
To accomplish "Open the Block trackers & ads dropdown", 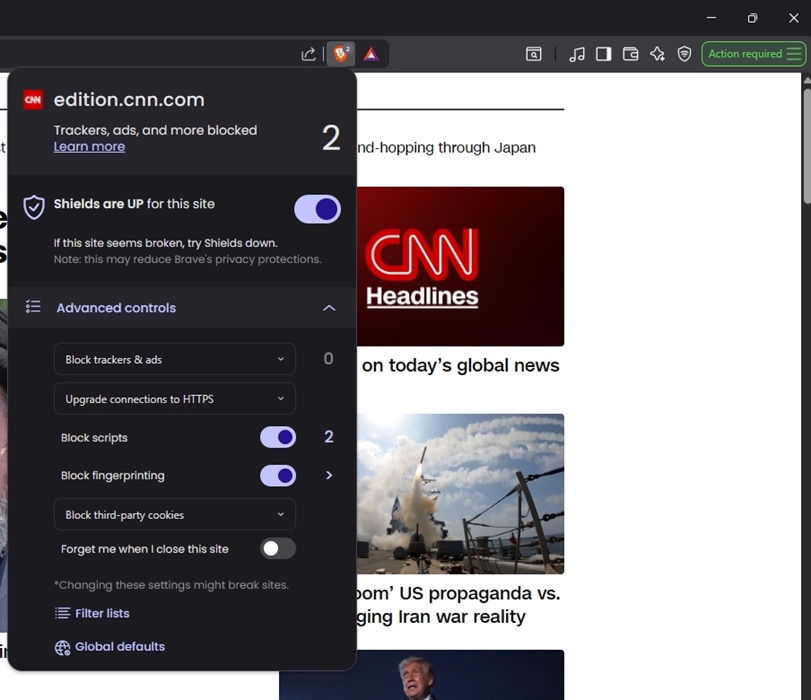I will [x=174, y=360].
